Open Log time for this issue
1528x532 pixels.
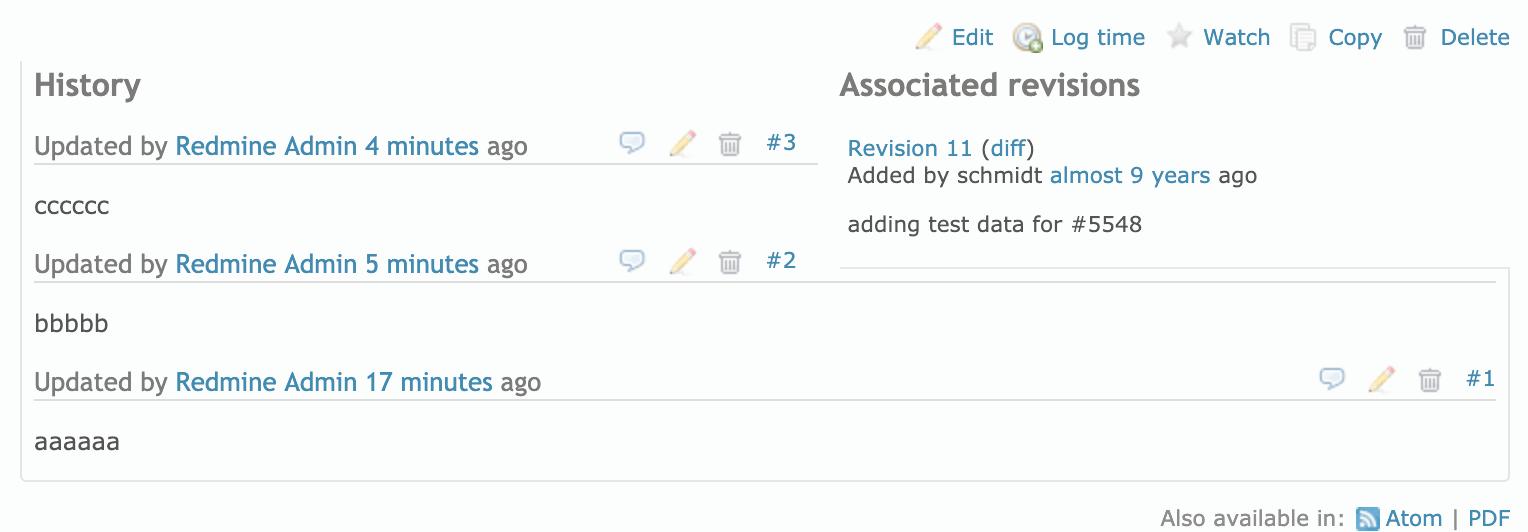(x=1079, y=37)
